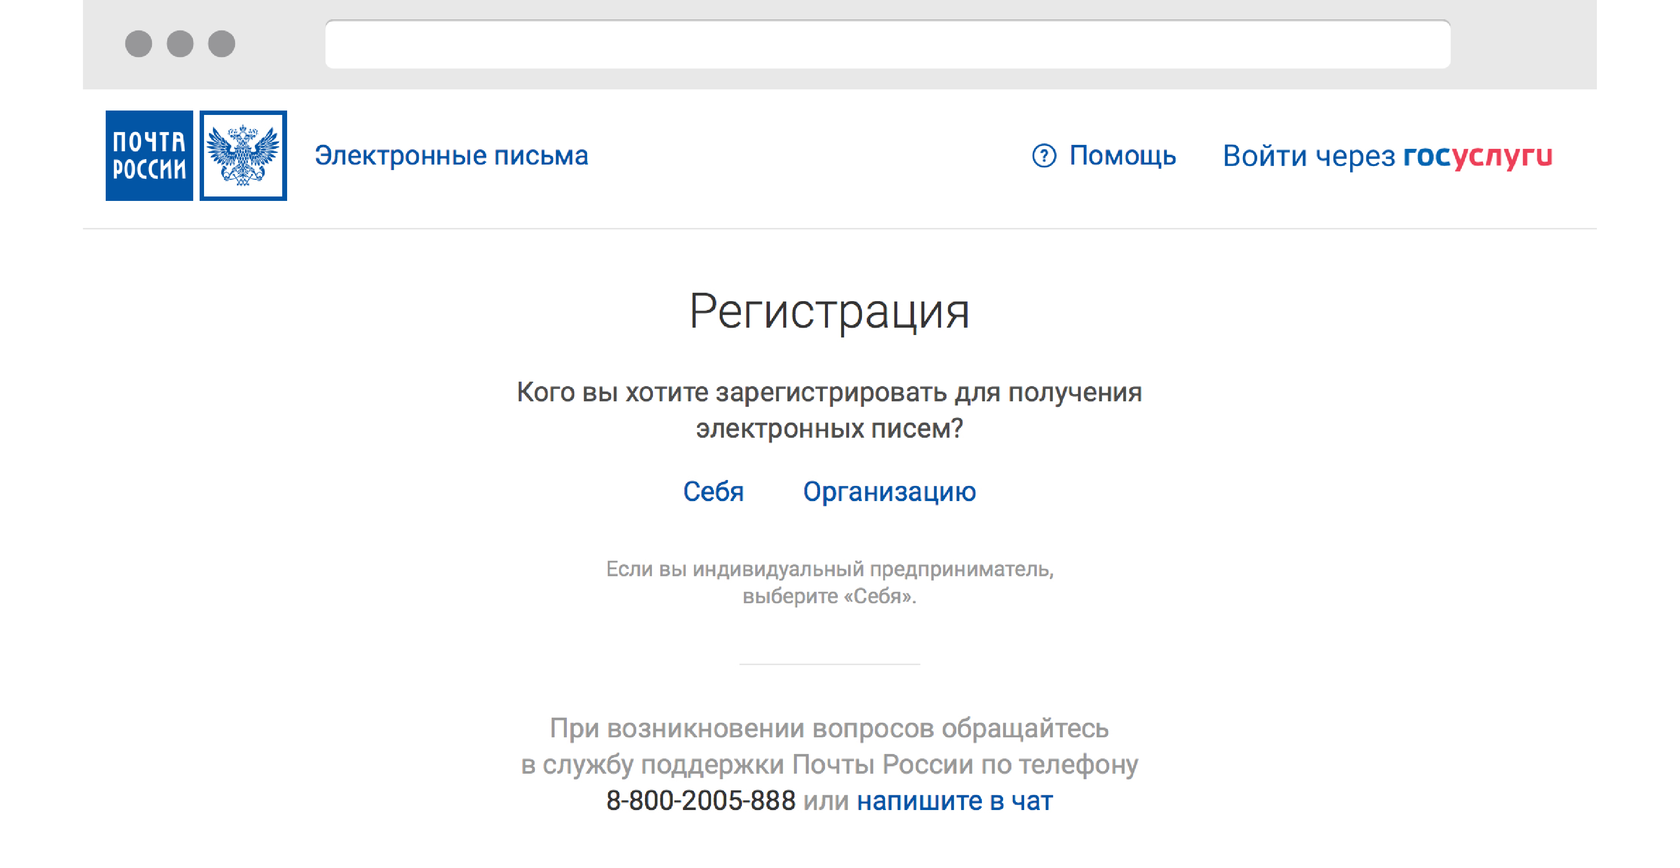Click the thin divider line above support text
This screenshot has height=868, width=1680.
(829, 664)
